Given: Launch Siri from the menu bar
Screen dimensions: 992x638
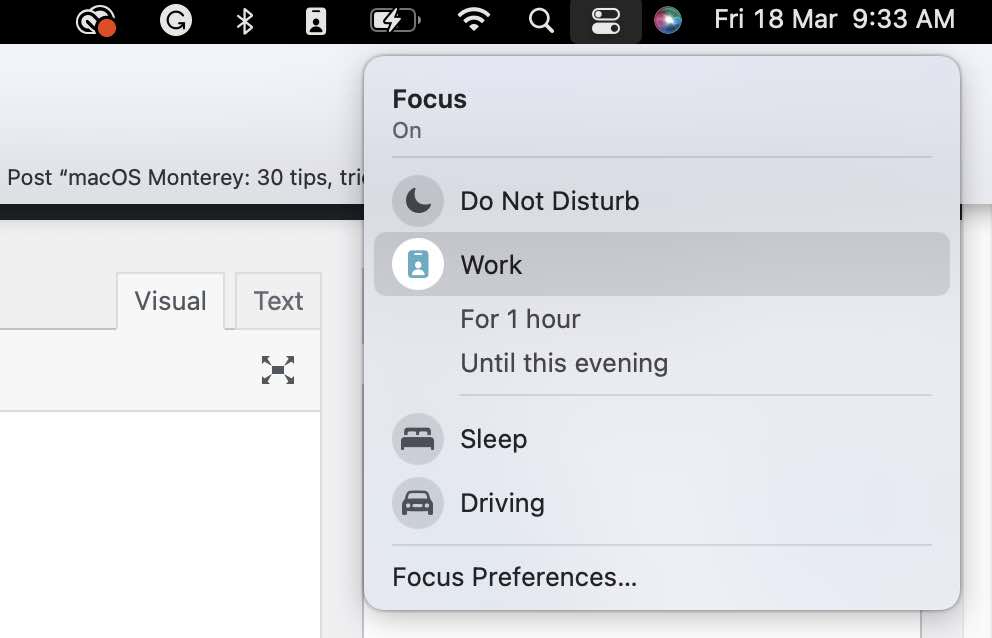Looking at the screenshot, I should point(667,20).
